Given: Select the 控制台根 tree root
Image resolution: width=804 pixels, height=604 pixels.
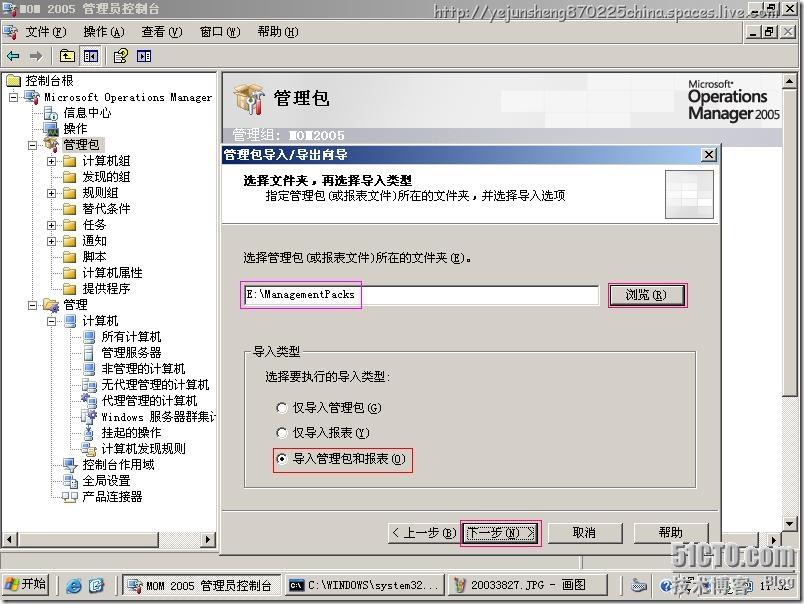Looking at the screenshot, I should (x=49, y=81).
